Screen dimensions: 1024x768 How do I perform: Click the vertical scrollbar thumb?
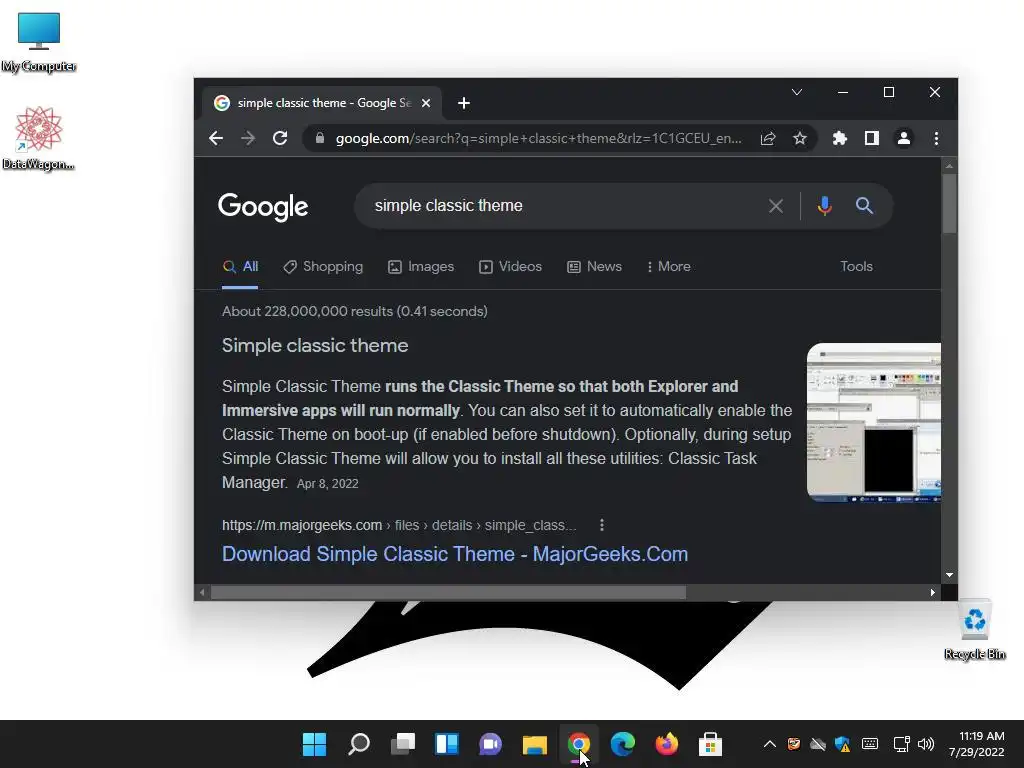pos(949,202)
